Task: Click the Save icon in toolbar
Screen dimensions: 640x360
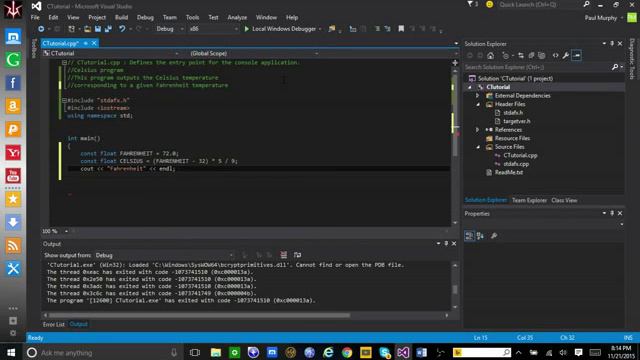Action: pyautogui.click(x=98, y=29)
